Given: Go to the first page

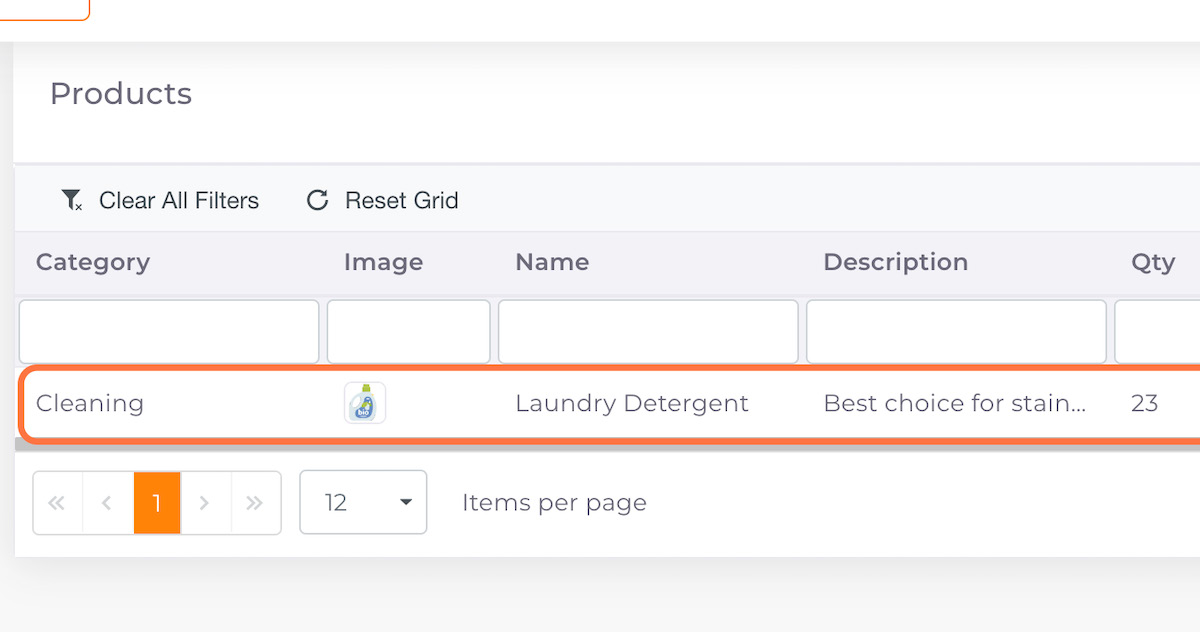Looking at the screenshot, I should point(57,502).
